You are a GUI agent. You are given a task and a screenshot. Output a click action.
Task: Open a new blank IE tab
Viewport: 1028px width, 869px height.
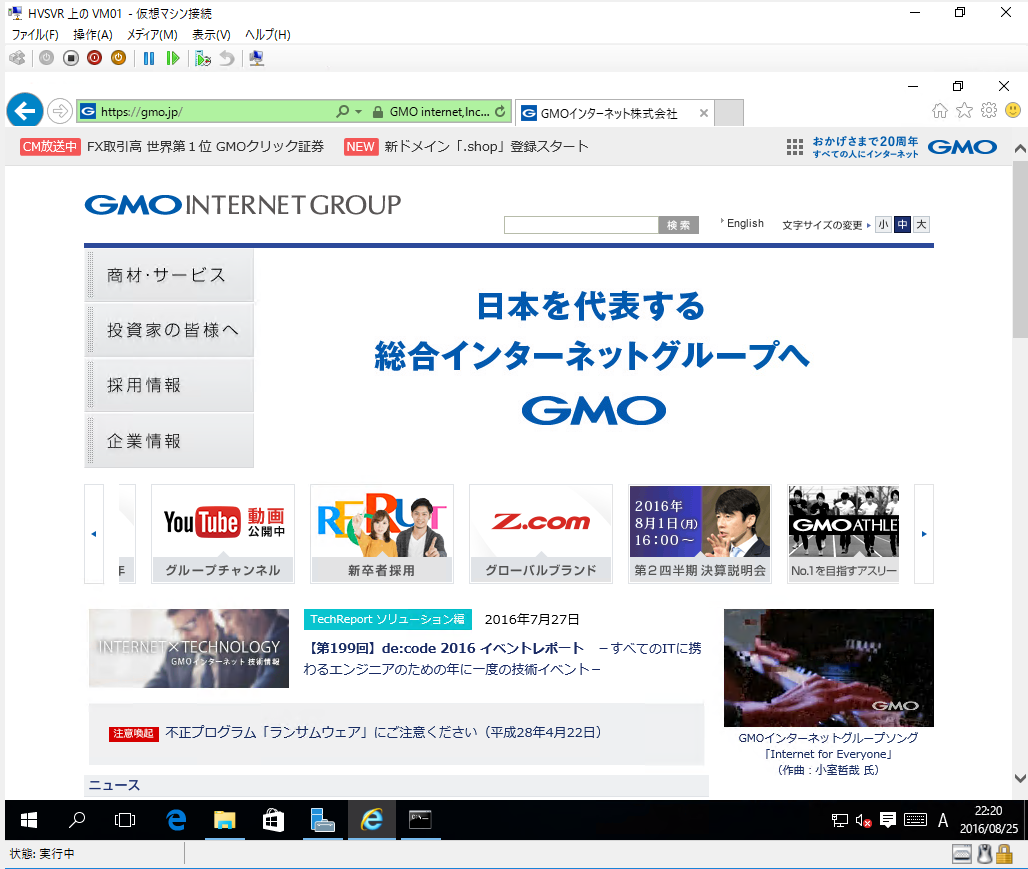click(728, 113)
